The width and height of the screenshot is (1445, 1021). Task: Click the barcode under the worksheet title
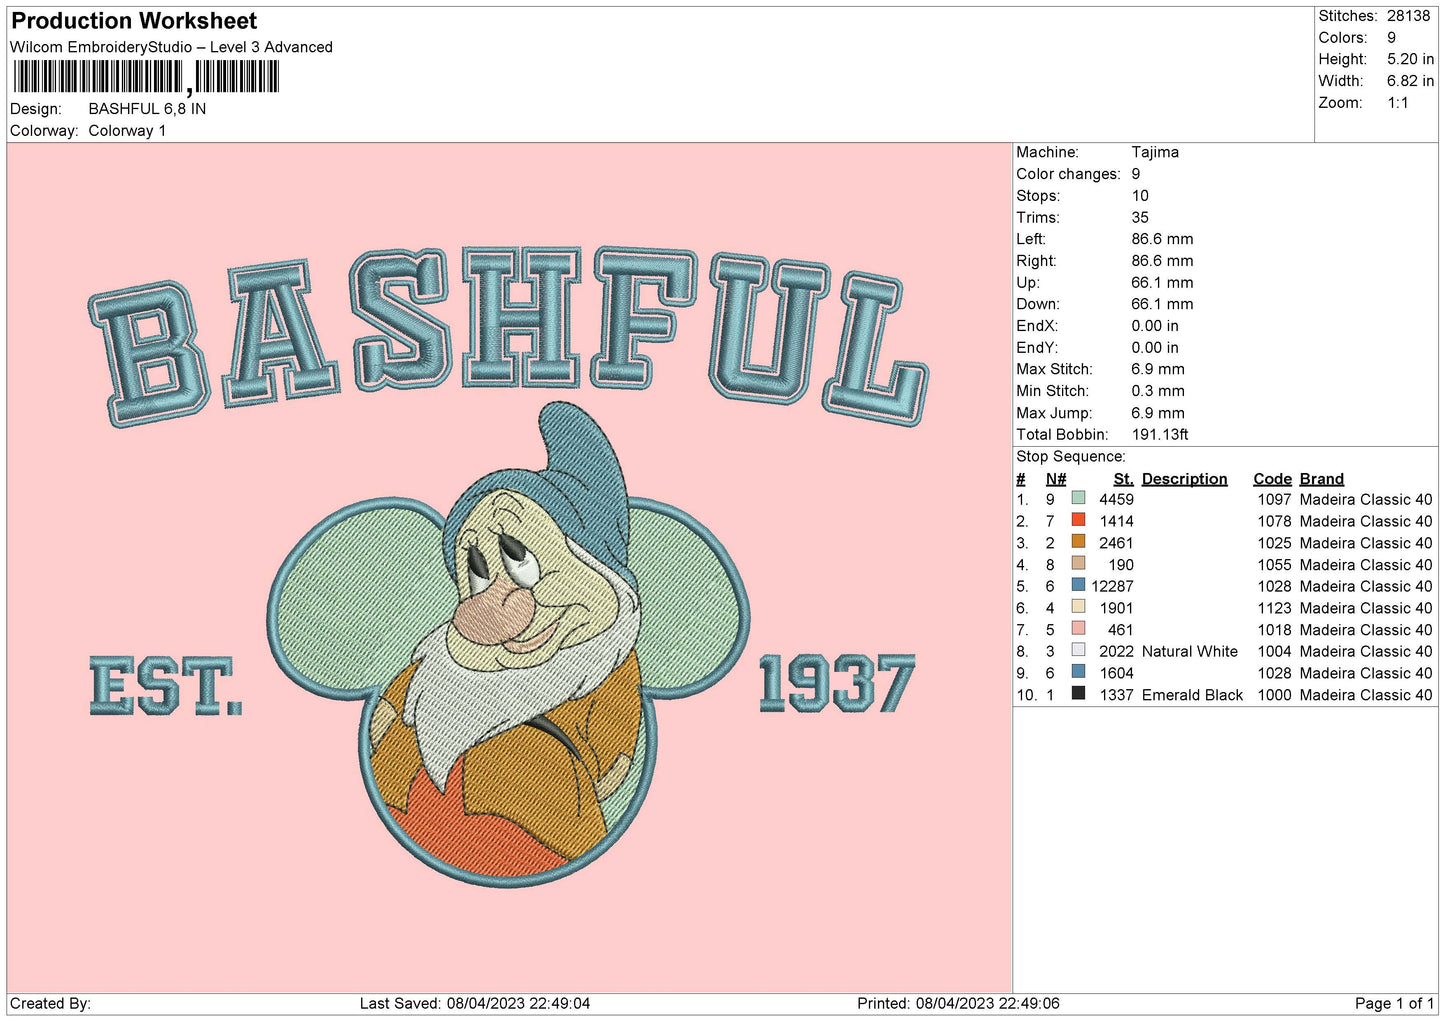[x=146, y=77]
